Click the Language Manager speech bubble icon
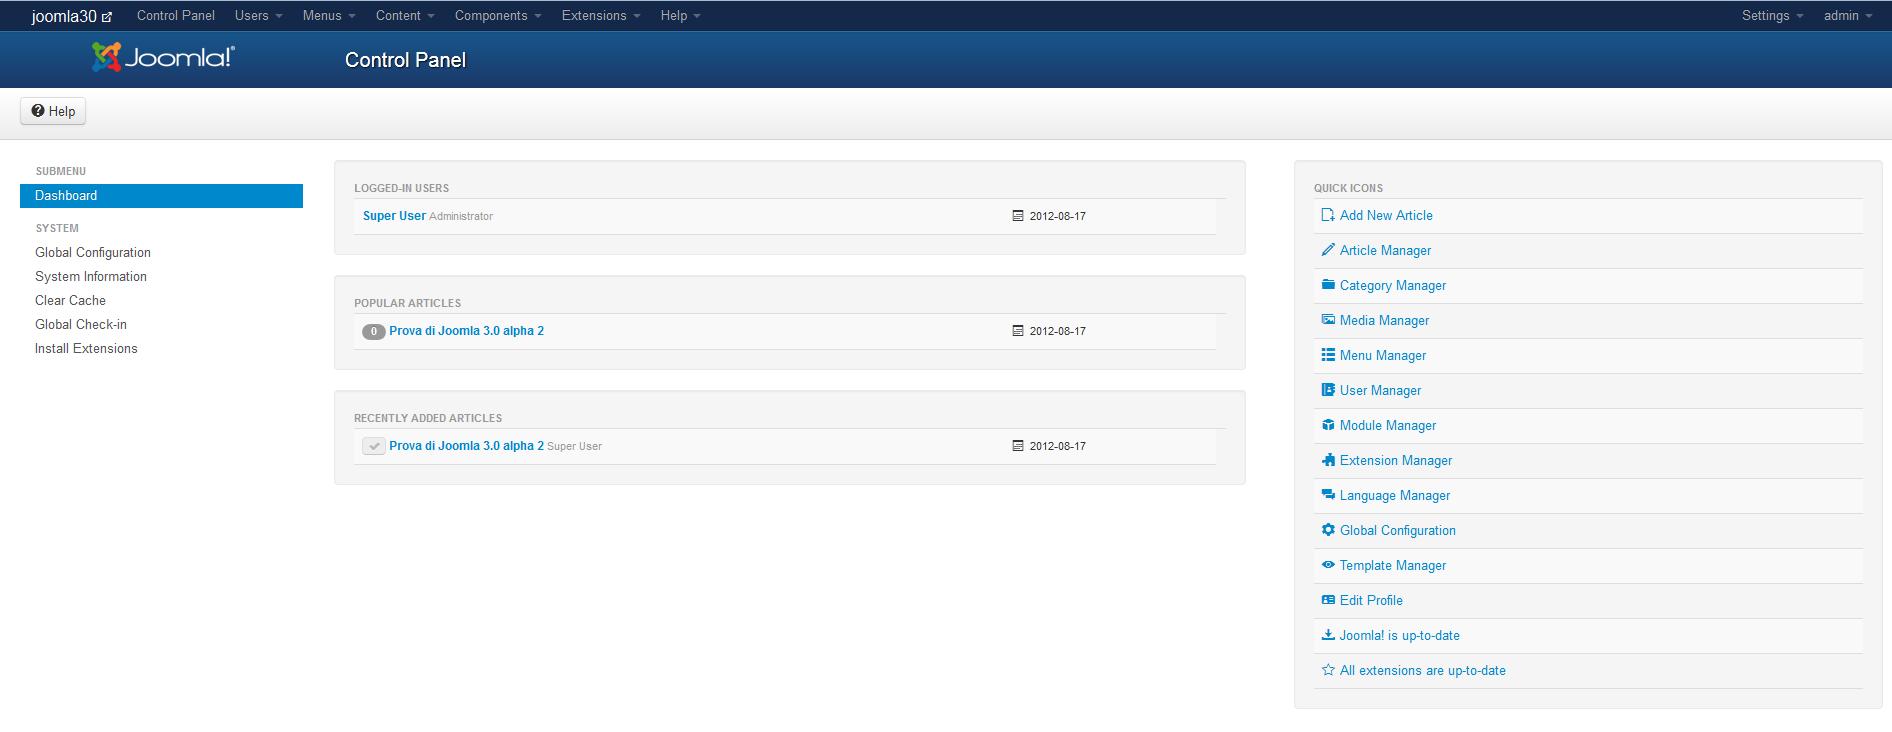This screenshot has height=732, width=1892. point(1328,495)
